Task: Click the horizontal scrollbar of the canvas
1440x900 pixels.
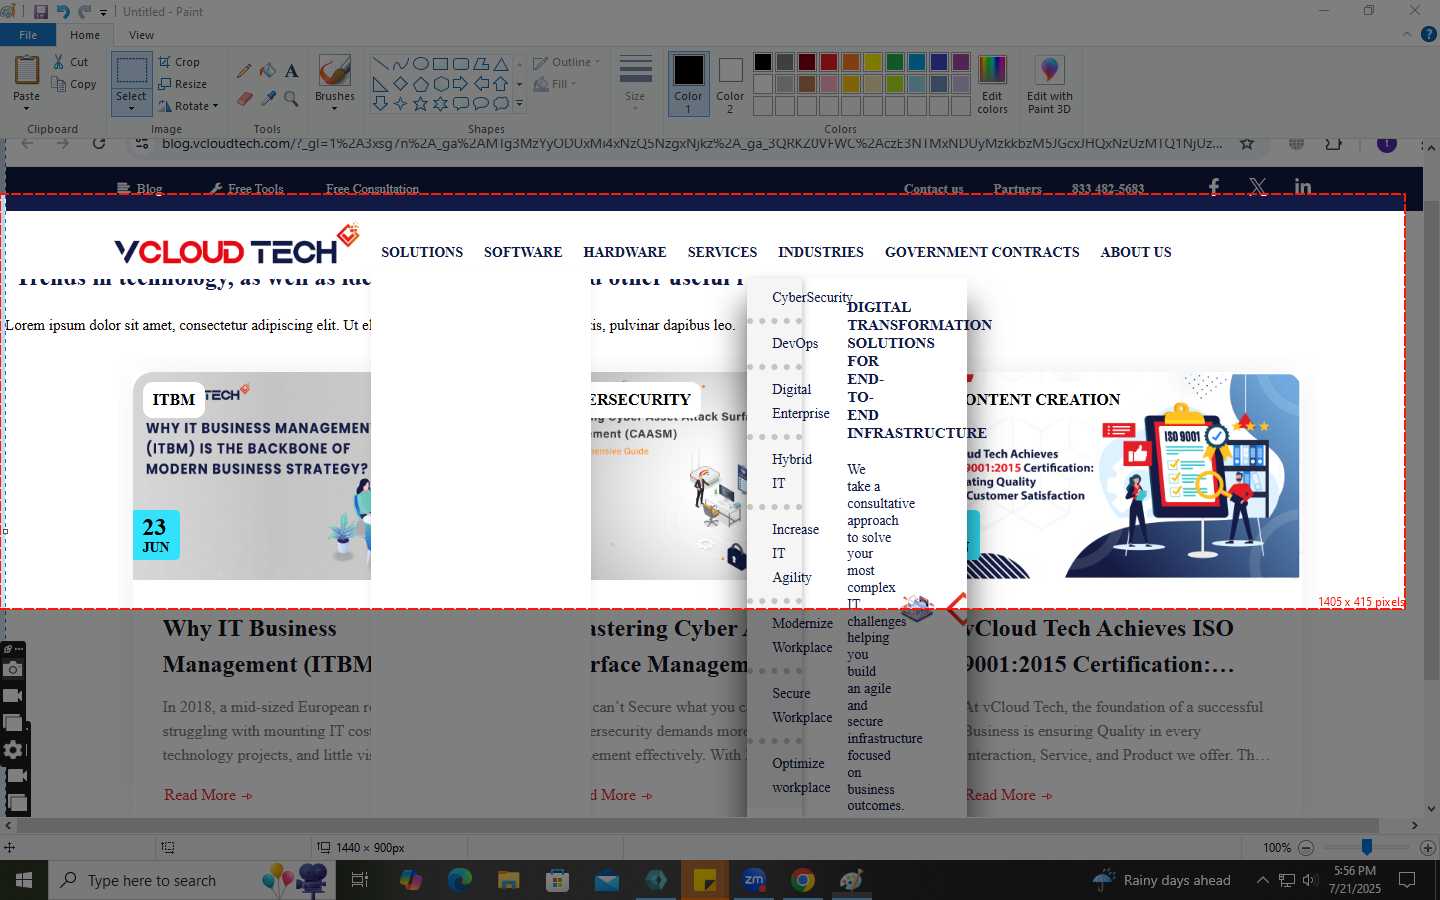Action: 698,826
